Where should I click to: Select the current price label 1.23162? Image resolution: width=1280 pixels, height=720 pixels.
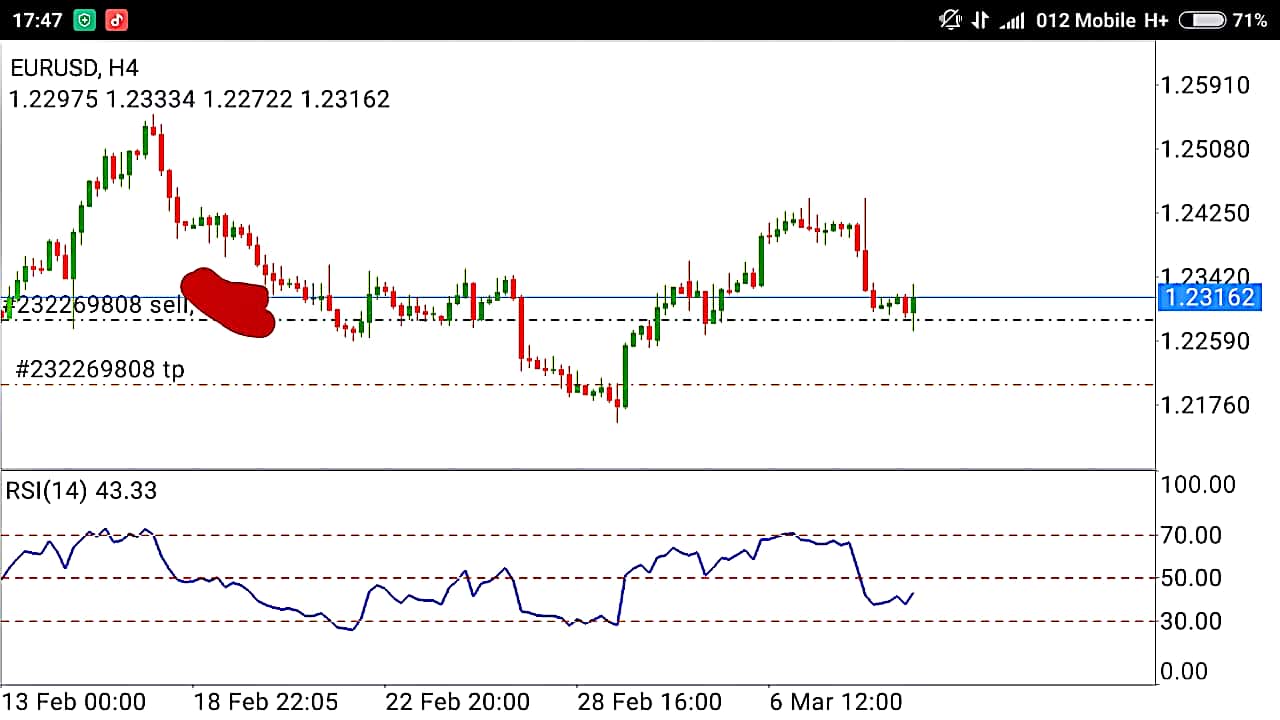(x=1209, y=298)
